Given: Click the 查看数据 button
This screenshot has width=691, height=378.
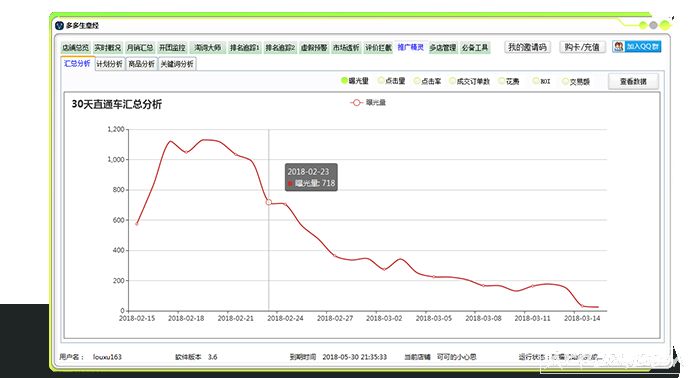Looking at the screenshot, I should coord(633,82).
